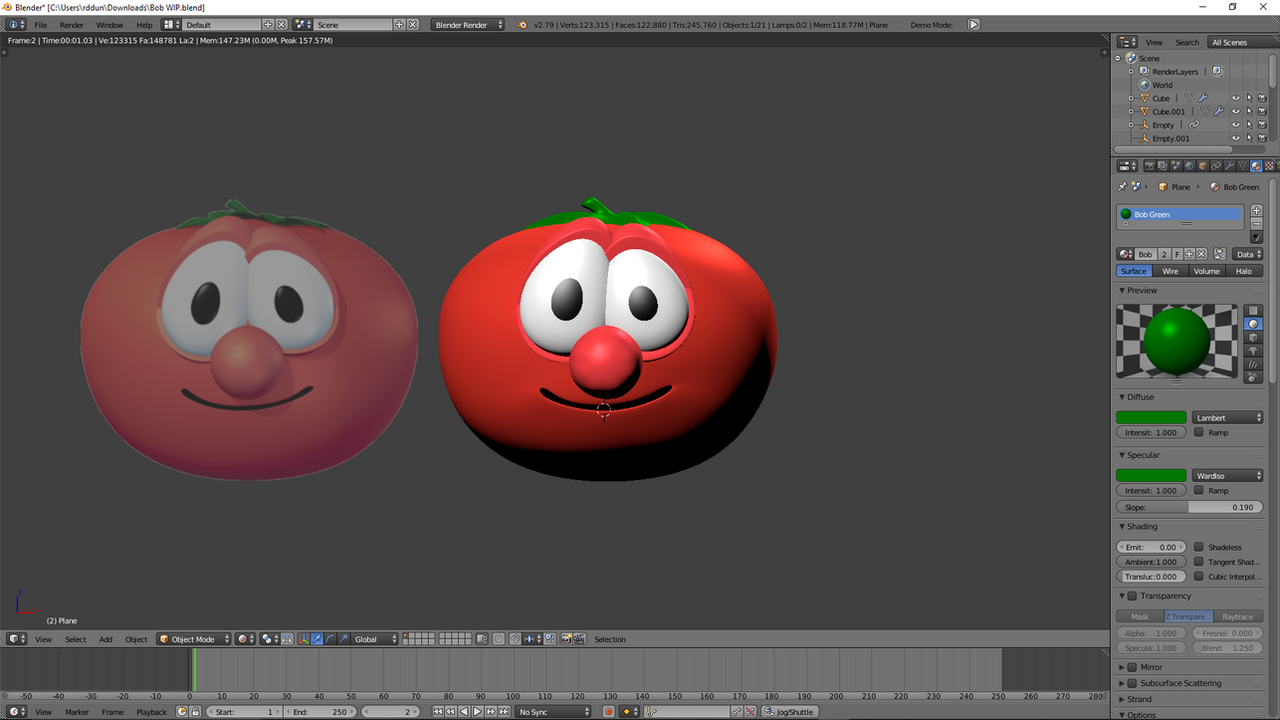Open the Object properties tab cube icon
Viewport: 1280px width, 720px height.
[1203, 166]
